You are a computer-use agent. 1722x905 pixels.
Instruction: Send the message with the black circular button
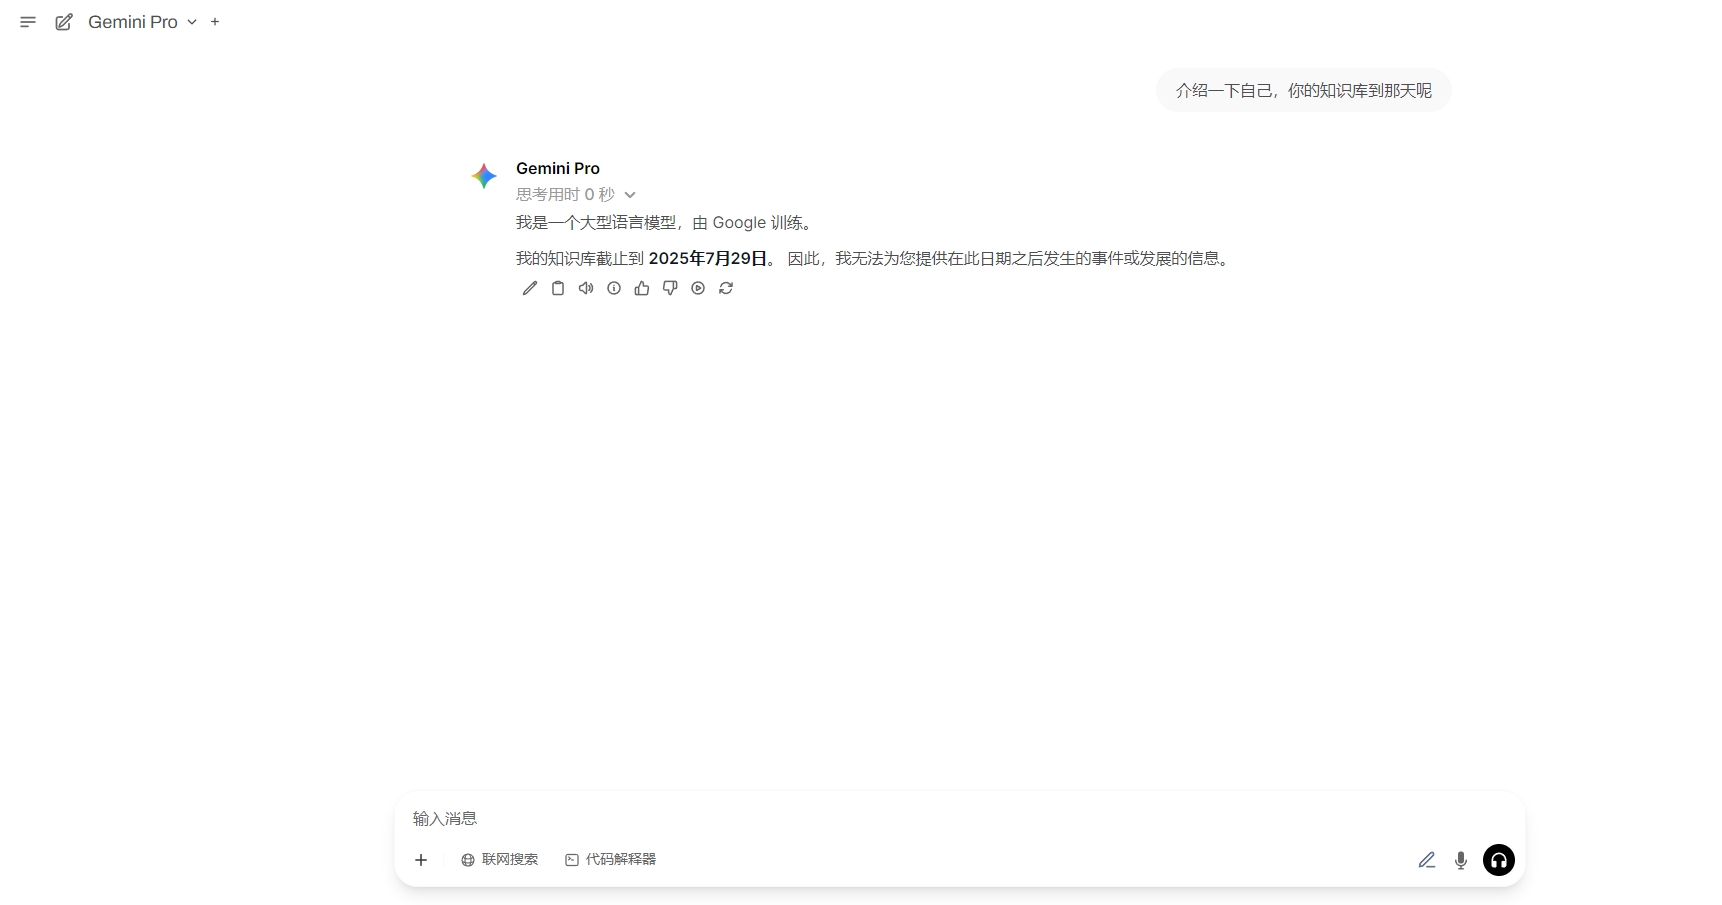point(1498,860)
